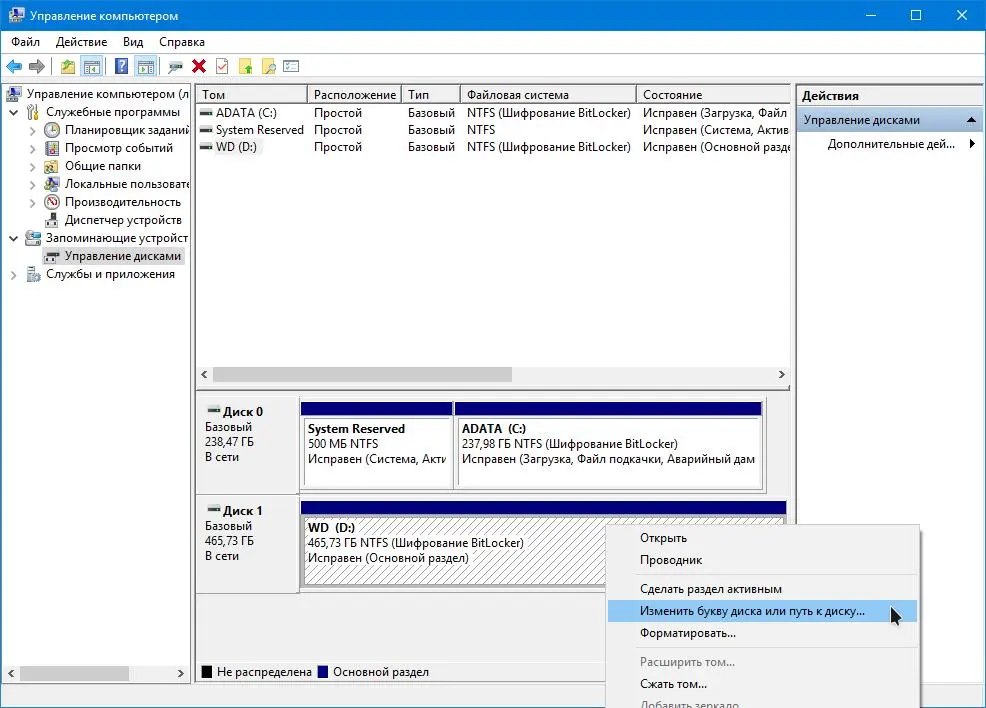
Task: Click the red X delete icon
Action: (x=199, y=66)
